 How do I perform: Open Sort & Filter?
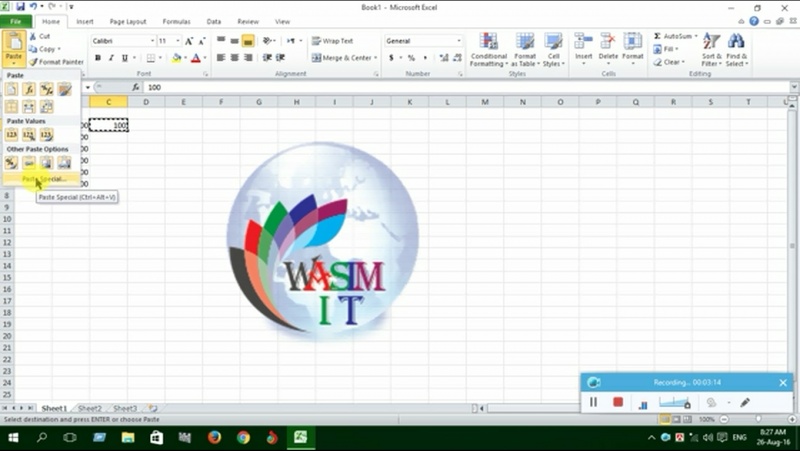pyautogui.click(x=711, y=49)
